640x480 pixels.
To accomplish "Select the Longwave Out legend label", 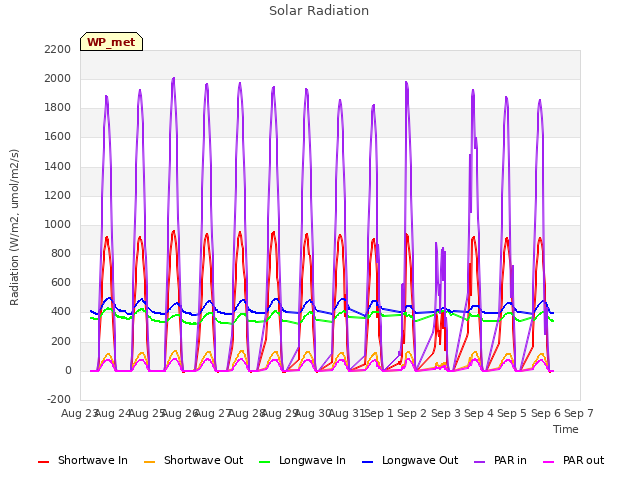I will click(x=420, y=460).
